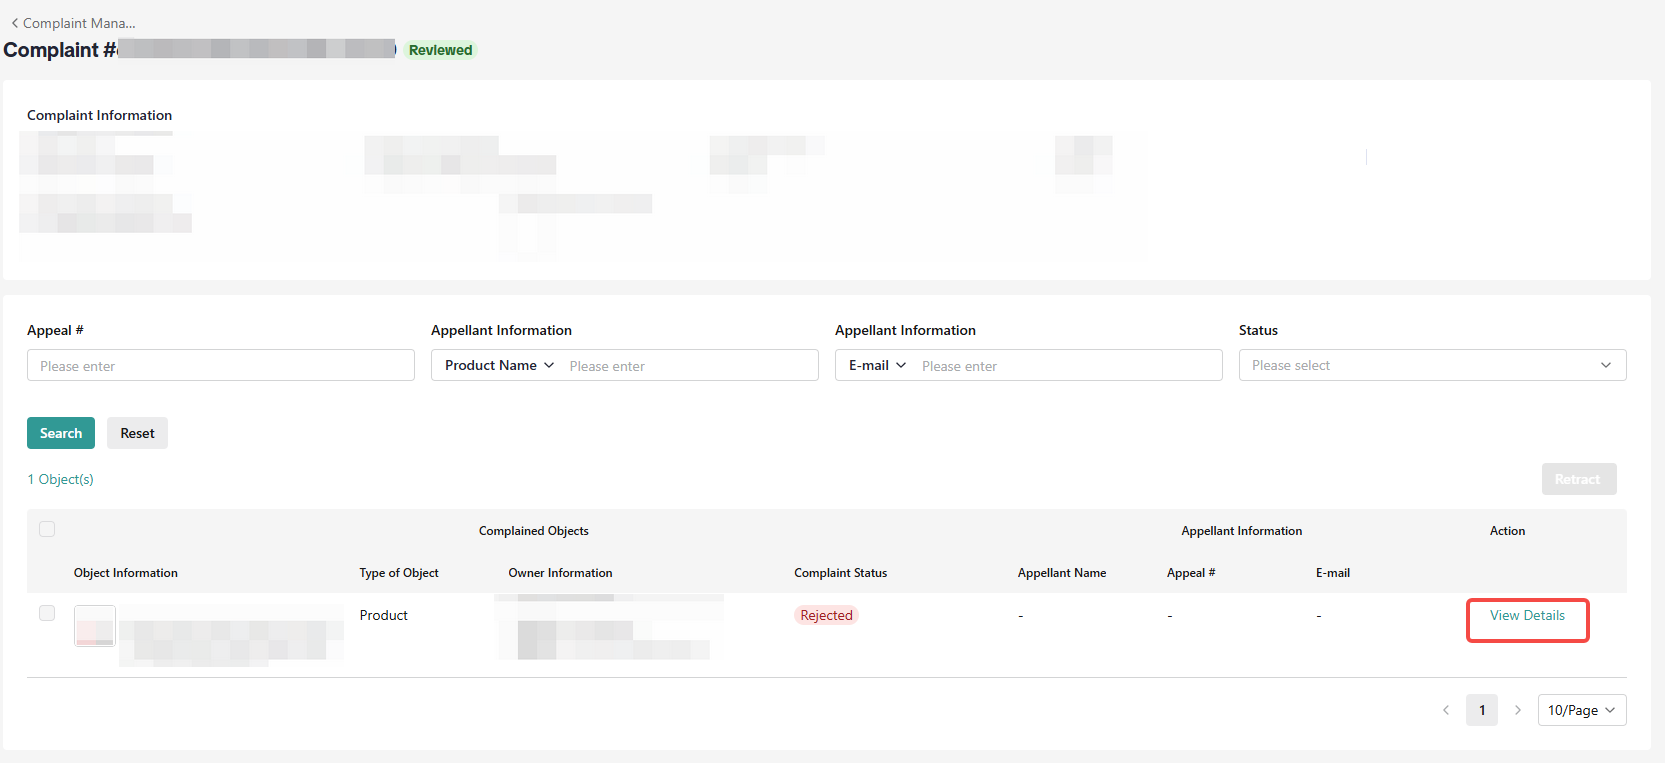This screenshot has height=763, width=1665.
Task: Toggle the select-all checkbox in table header
Action: [x=47, y=530]
